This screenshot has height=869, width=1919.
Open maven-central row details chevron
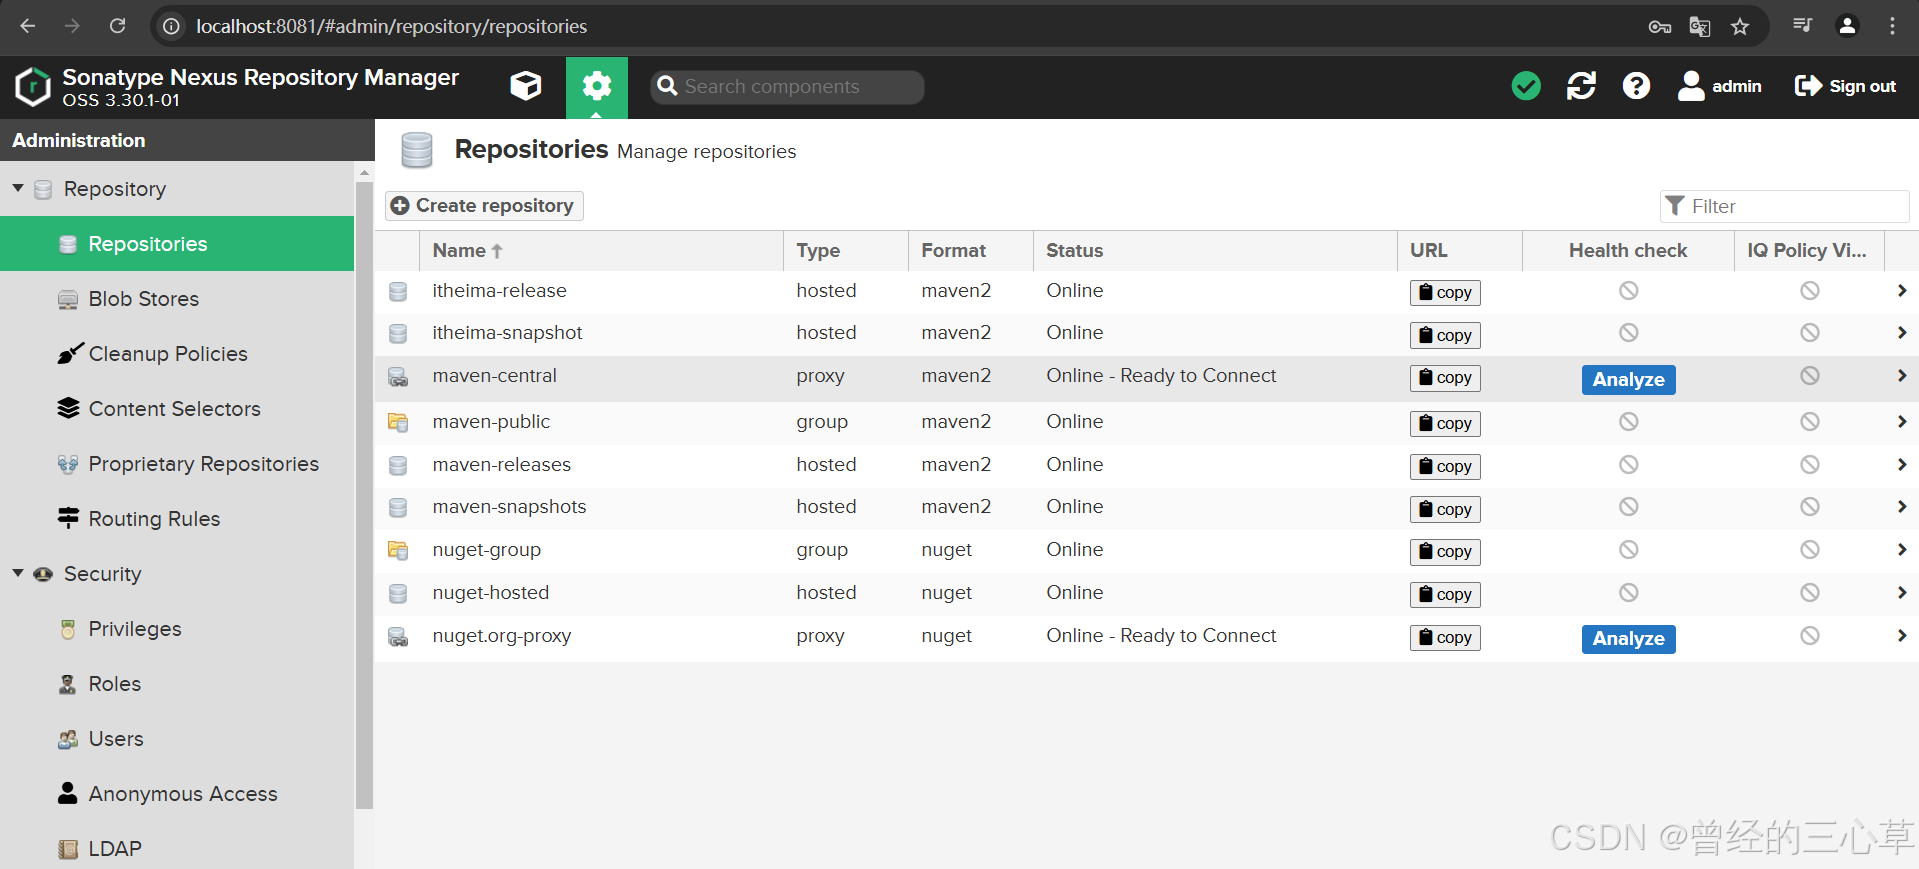[x=1901, y=376]
